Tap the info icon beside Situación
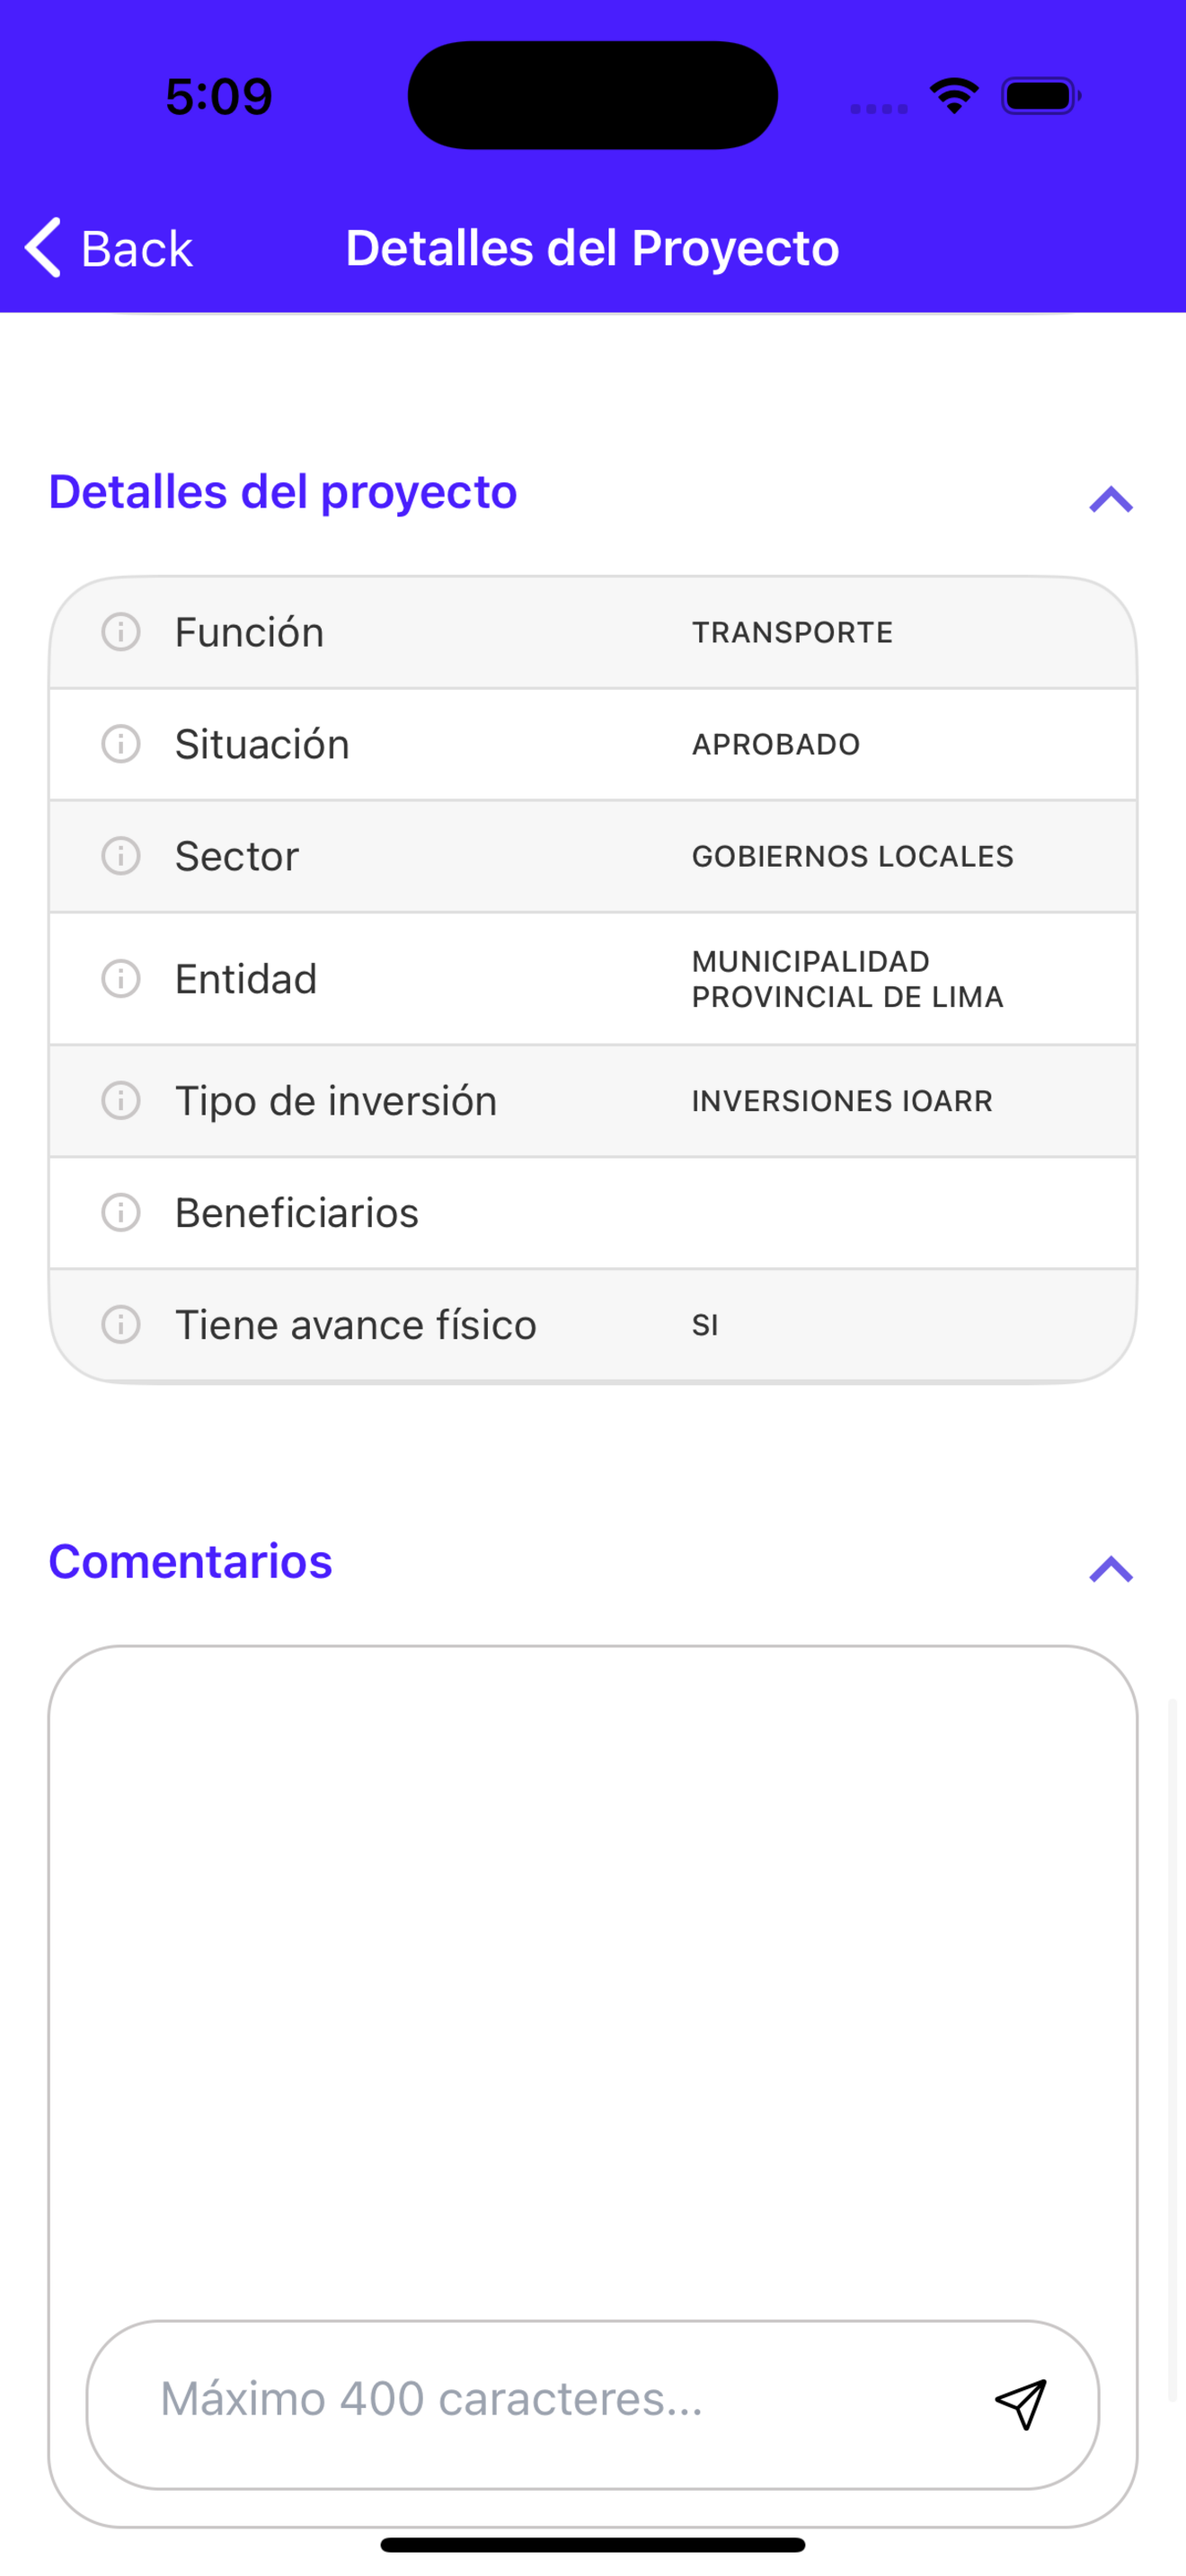This screenshot has width=1186, height=2576. [x=121, y=744]
